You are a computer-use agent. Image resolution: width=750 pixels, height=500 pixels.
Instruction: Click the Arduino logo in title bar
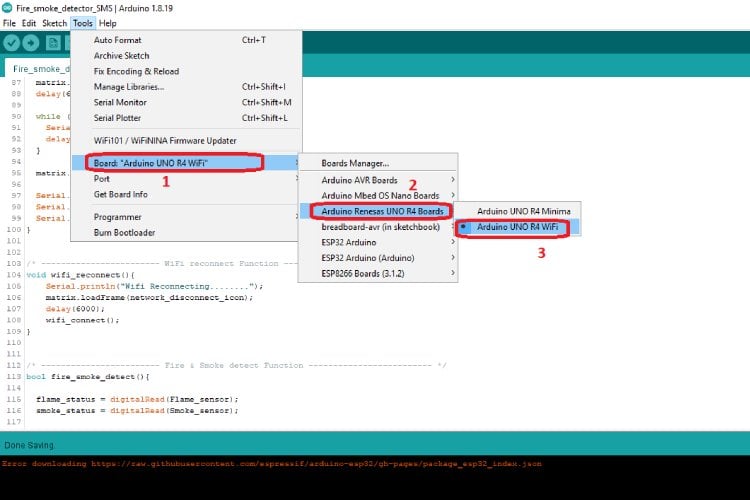click(7, 8)
